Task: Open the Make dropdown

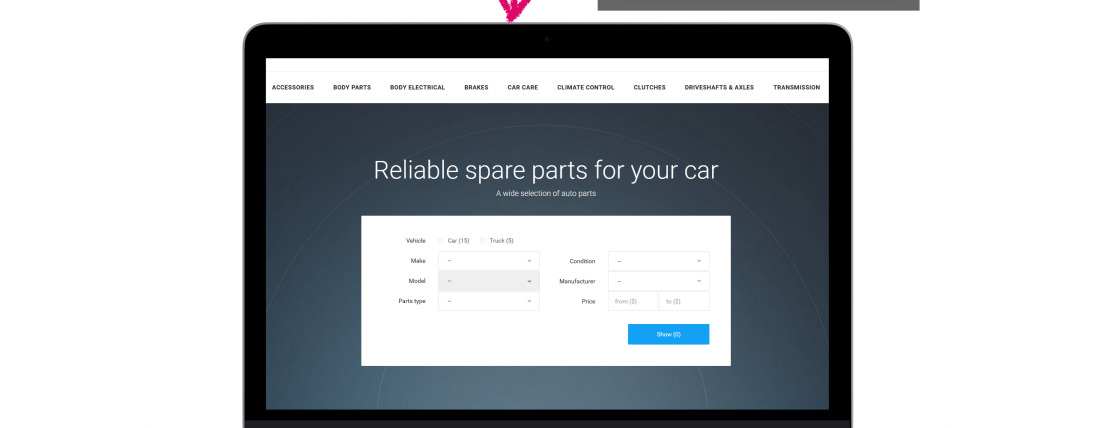Action: tap(488, 261)
